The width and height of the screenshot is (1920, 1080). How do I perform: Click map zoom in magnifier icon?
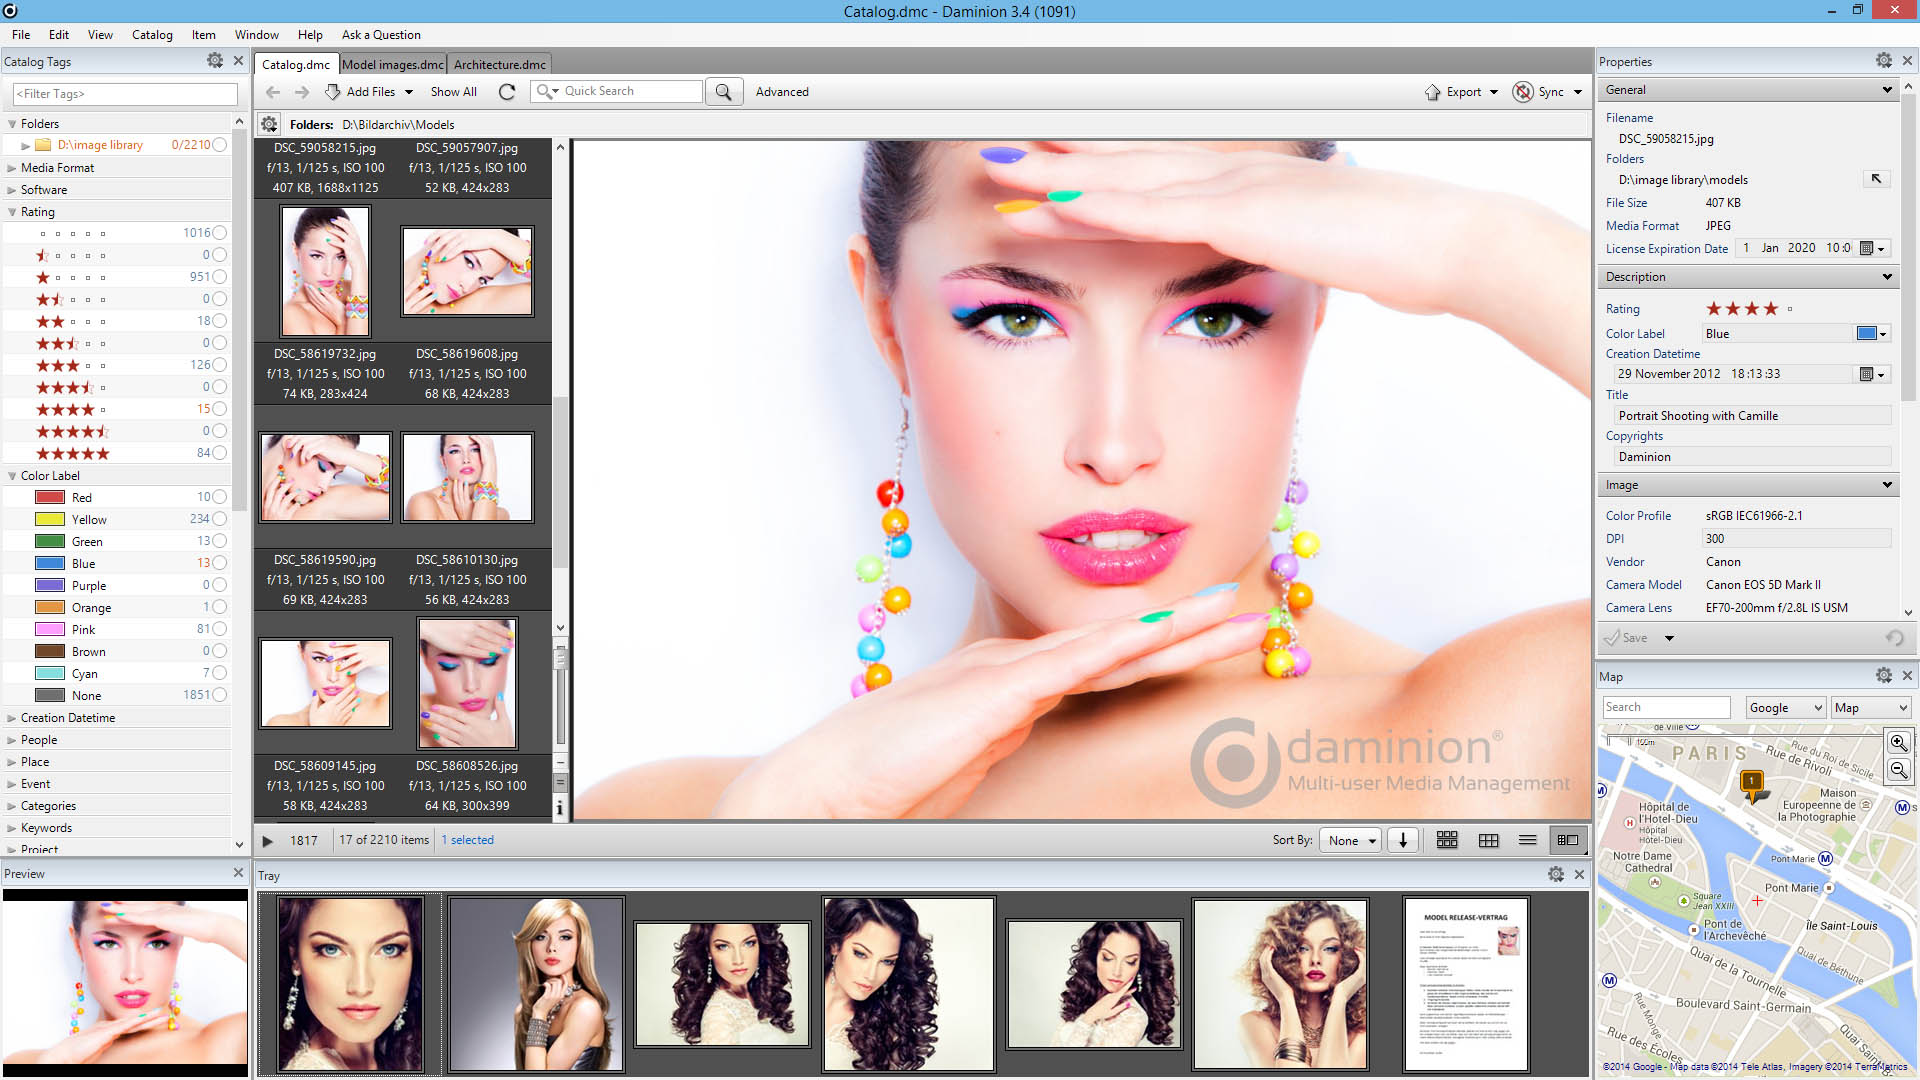point(1898,743)
